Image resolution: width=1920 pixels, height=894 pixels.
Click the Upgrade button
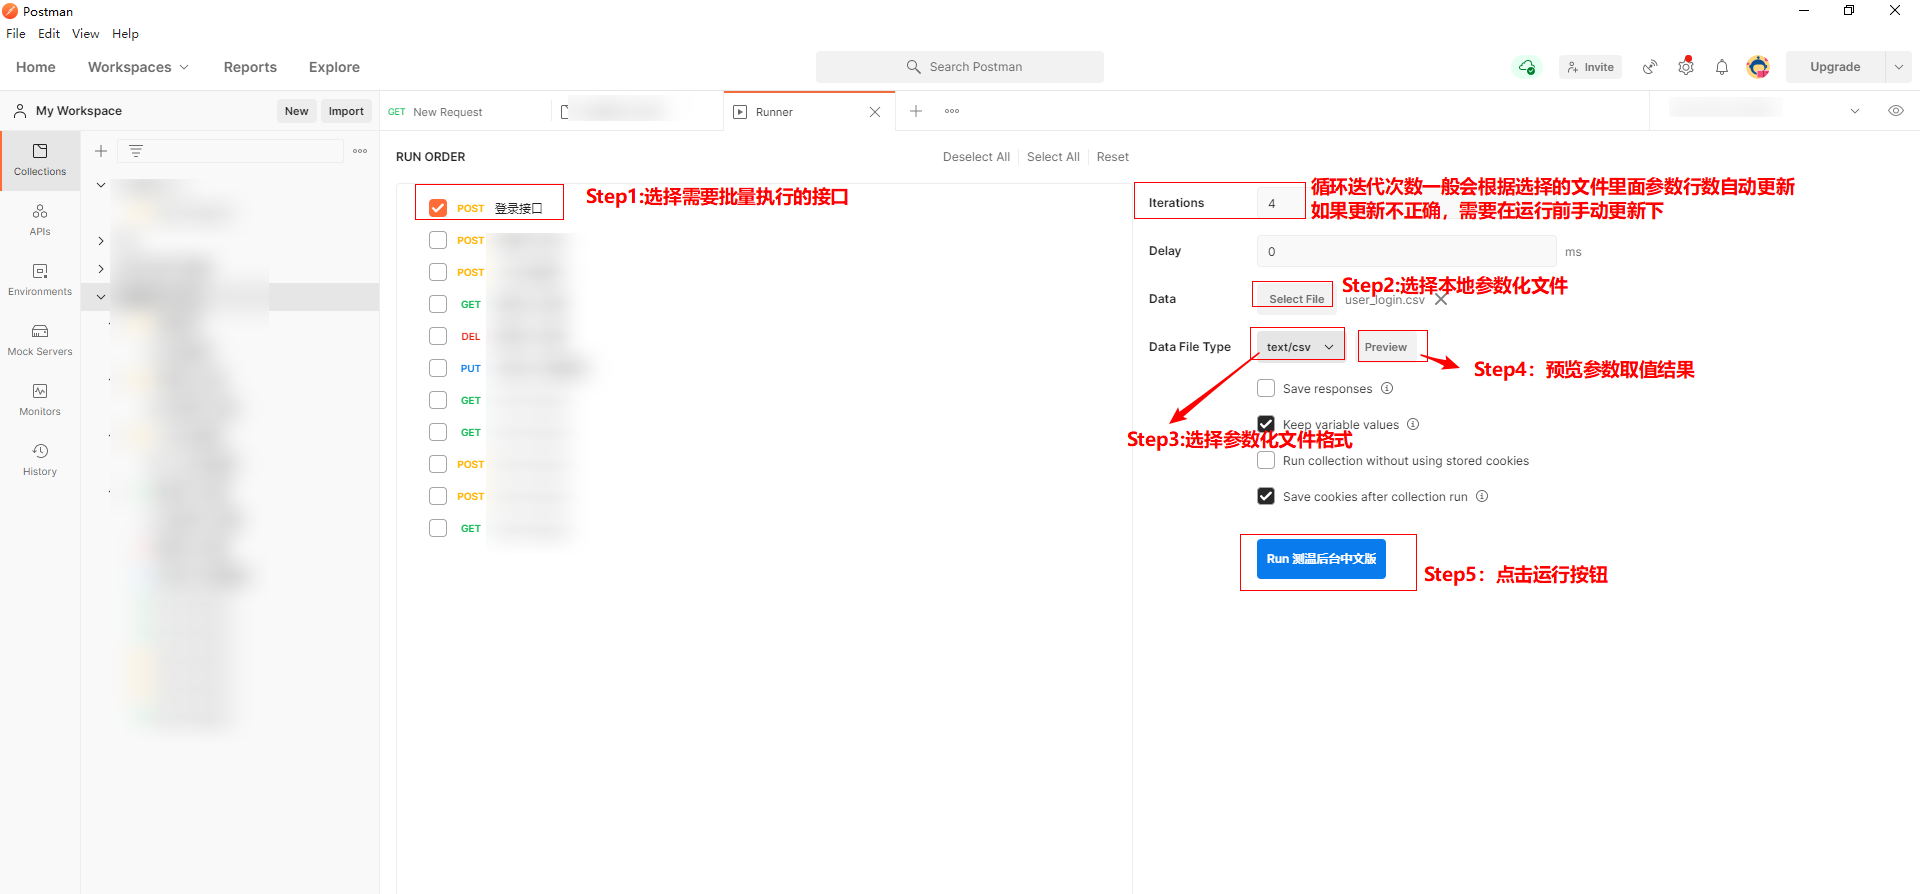[1835, 67]
